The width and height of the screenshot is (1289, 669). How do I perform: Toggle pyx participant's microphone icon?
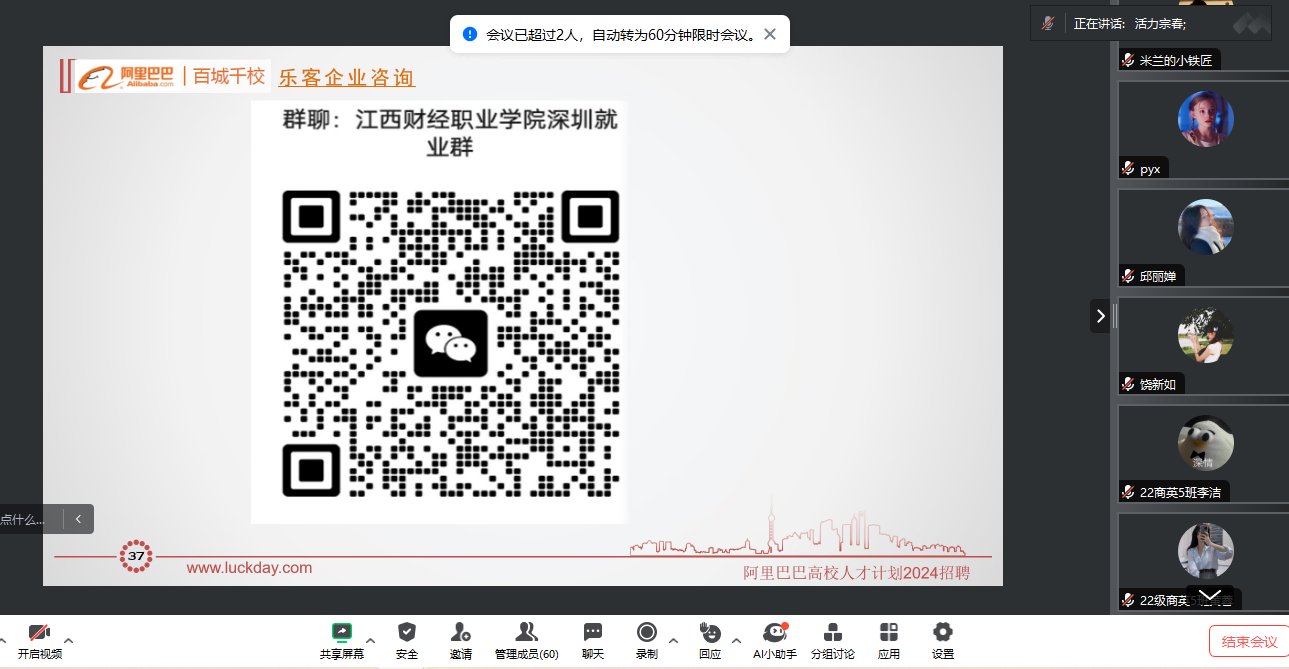point(1128,169)
